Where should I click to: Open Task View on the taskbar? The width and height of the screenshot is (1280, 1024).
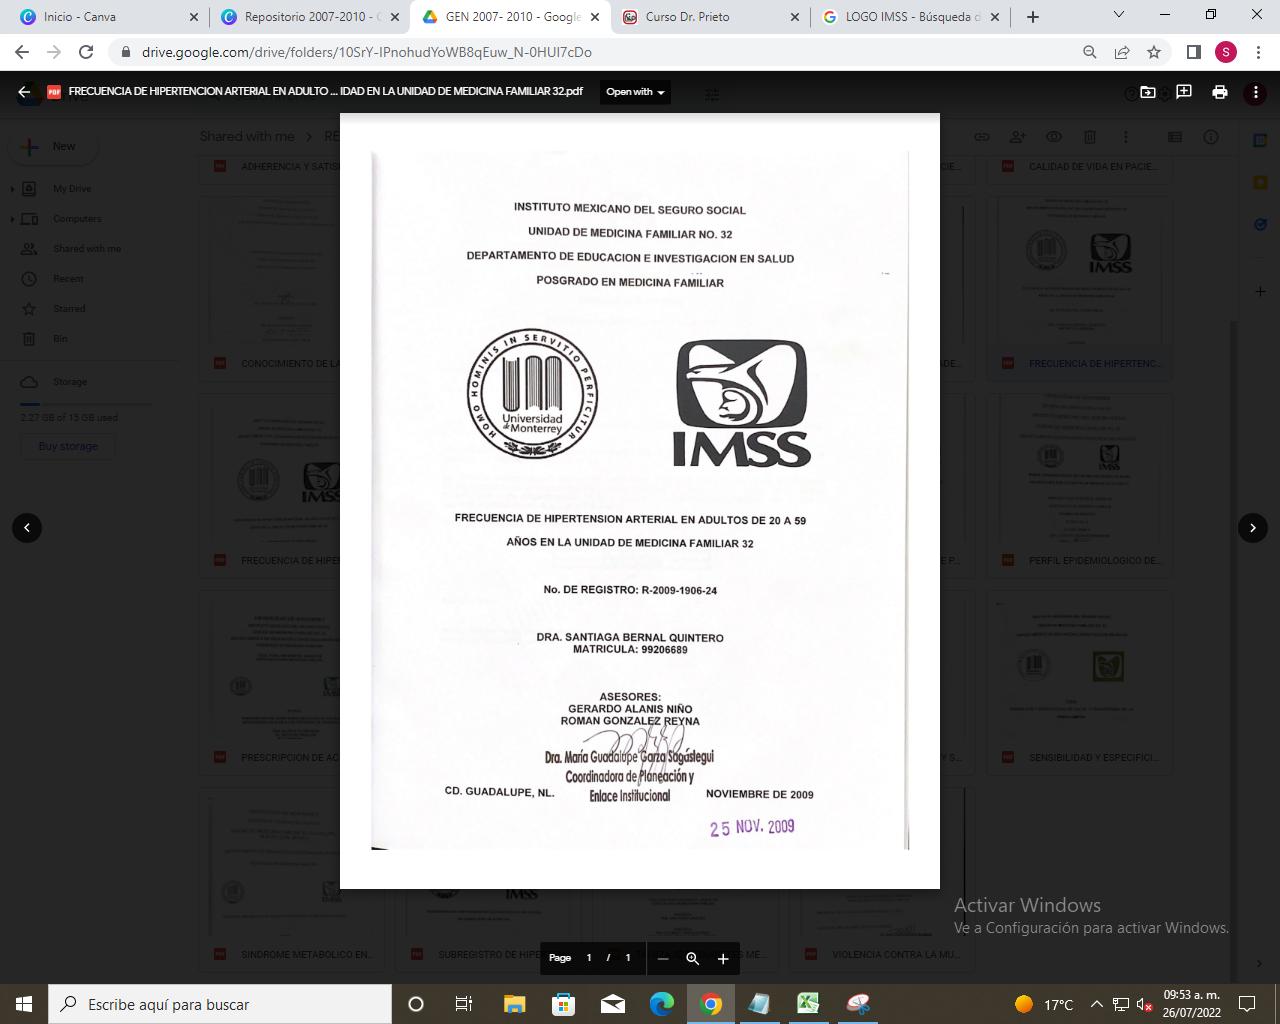[x=464, y=1004]
